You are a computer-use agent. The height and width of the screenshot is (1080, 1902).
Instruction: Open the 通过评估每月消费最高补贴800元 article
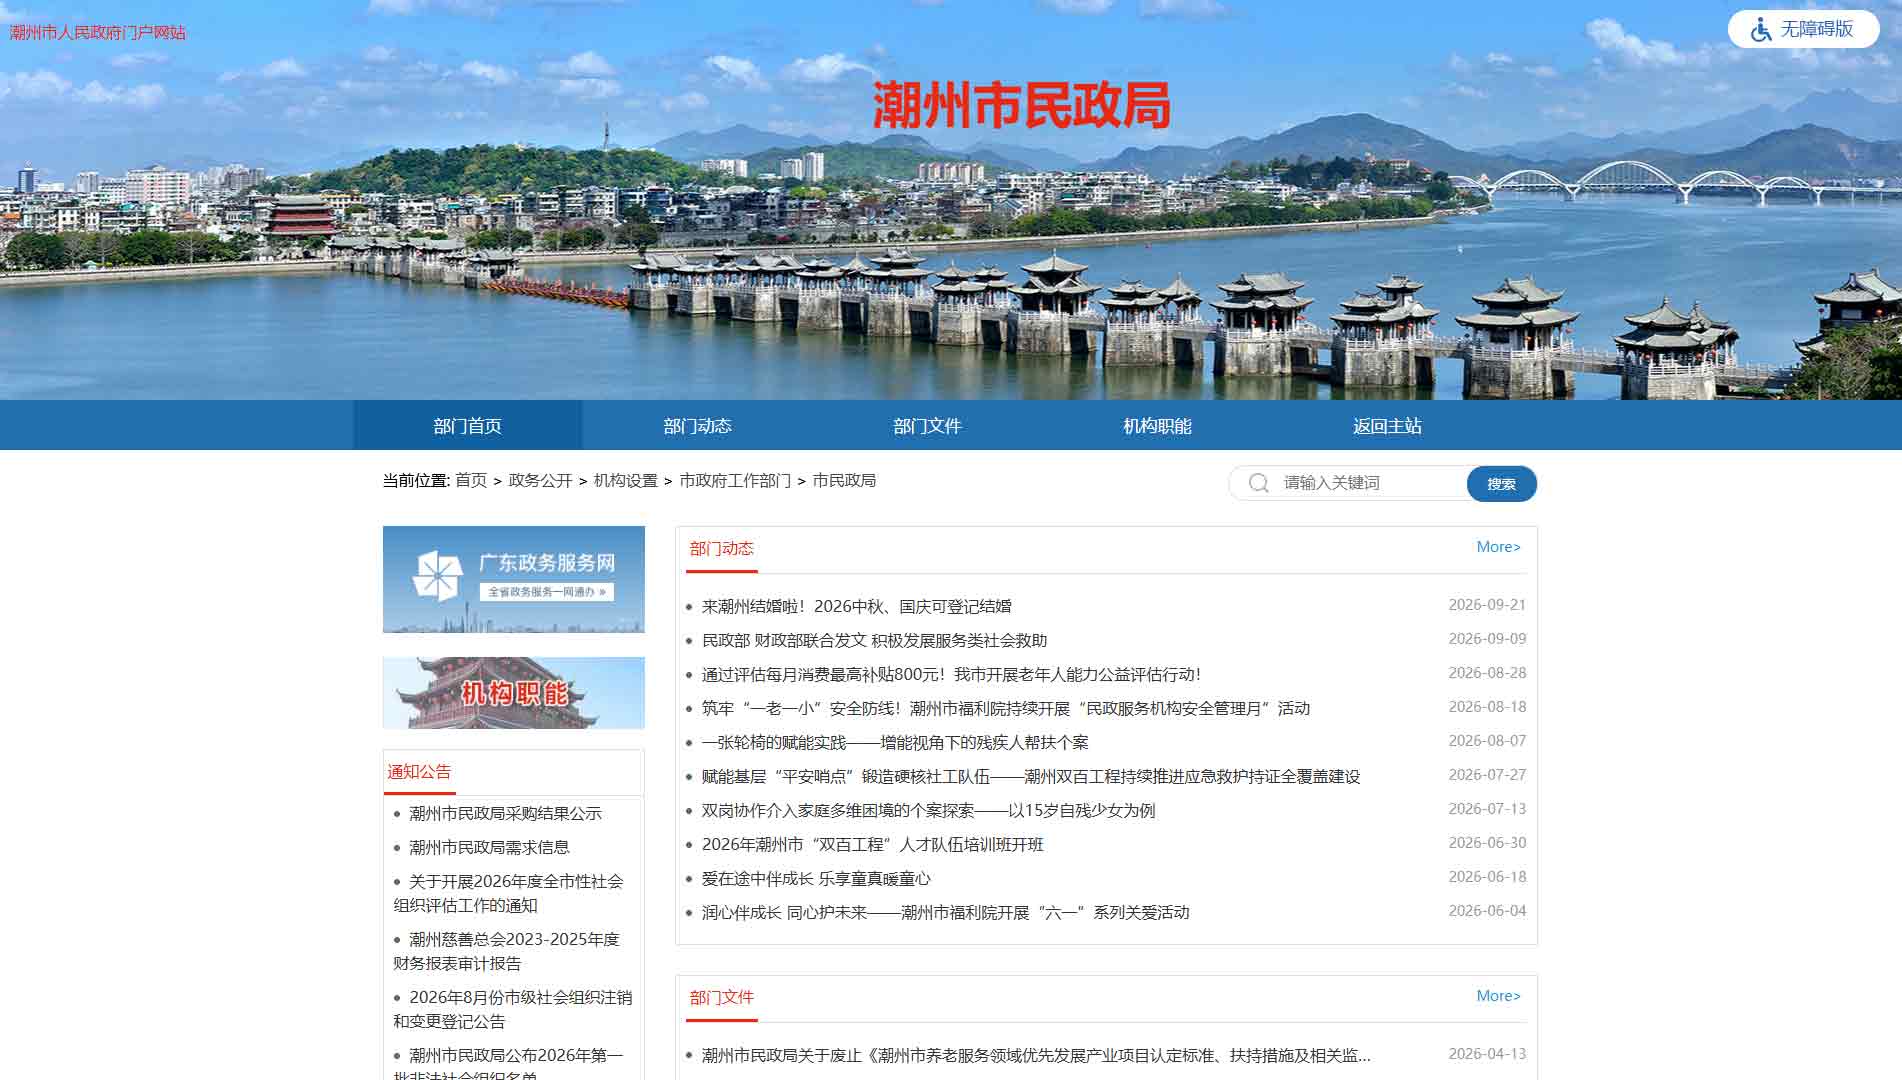tap(951, 674)
